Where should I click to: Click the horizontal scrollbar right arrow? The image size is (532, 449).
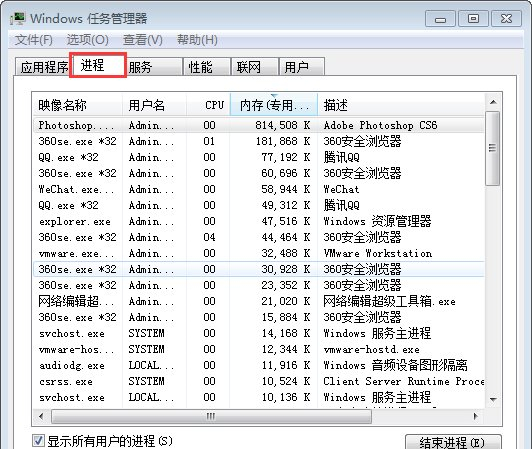coord(475,416)
